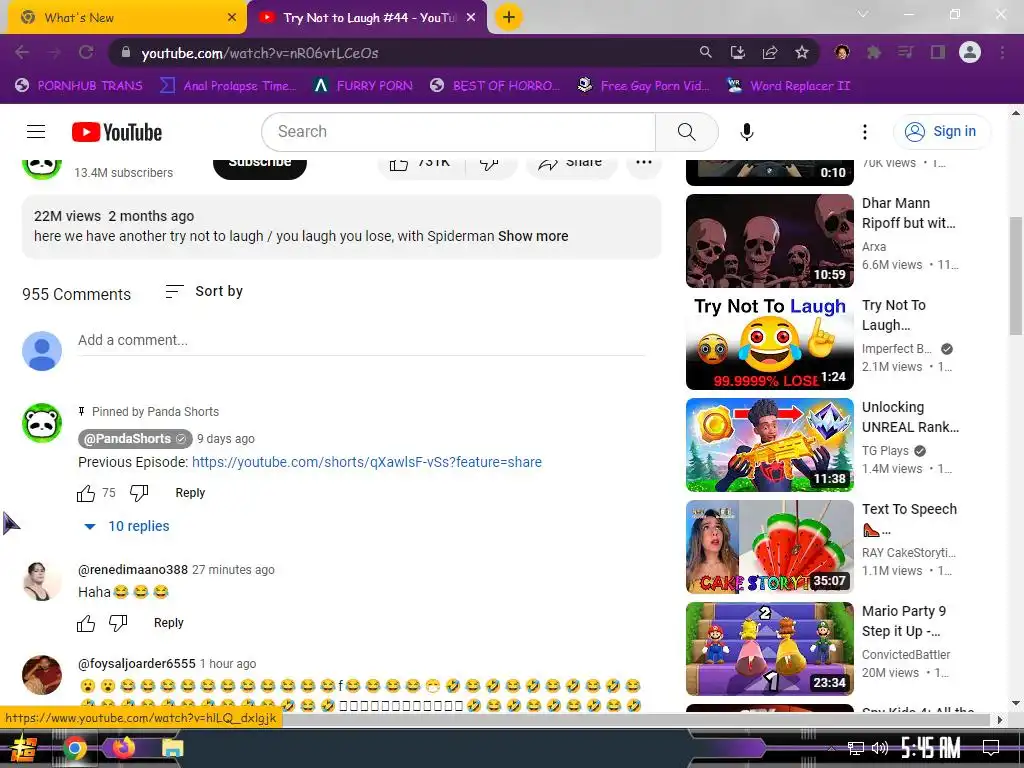Screen dimensions: 1024x768
Task: Open the YouTube hamburger guide menu
Action: click(x=36, y=132)
